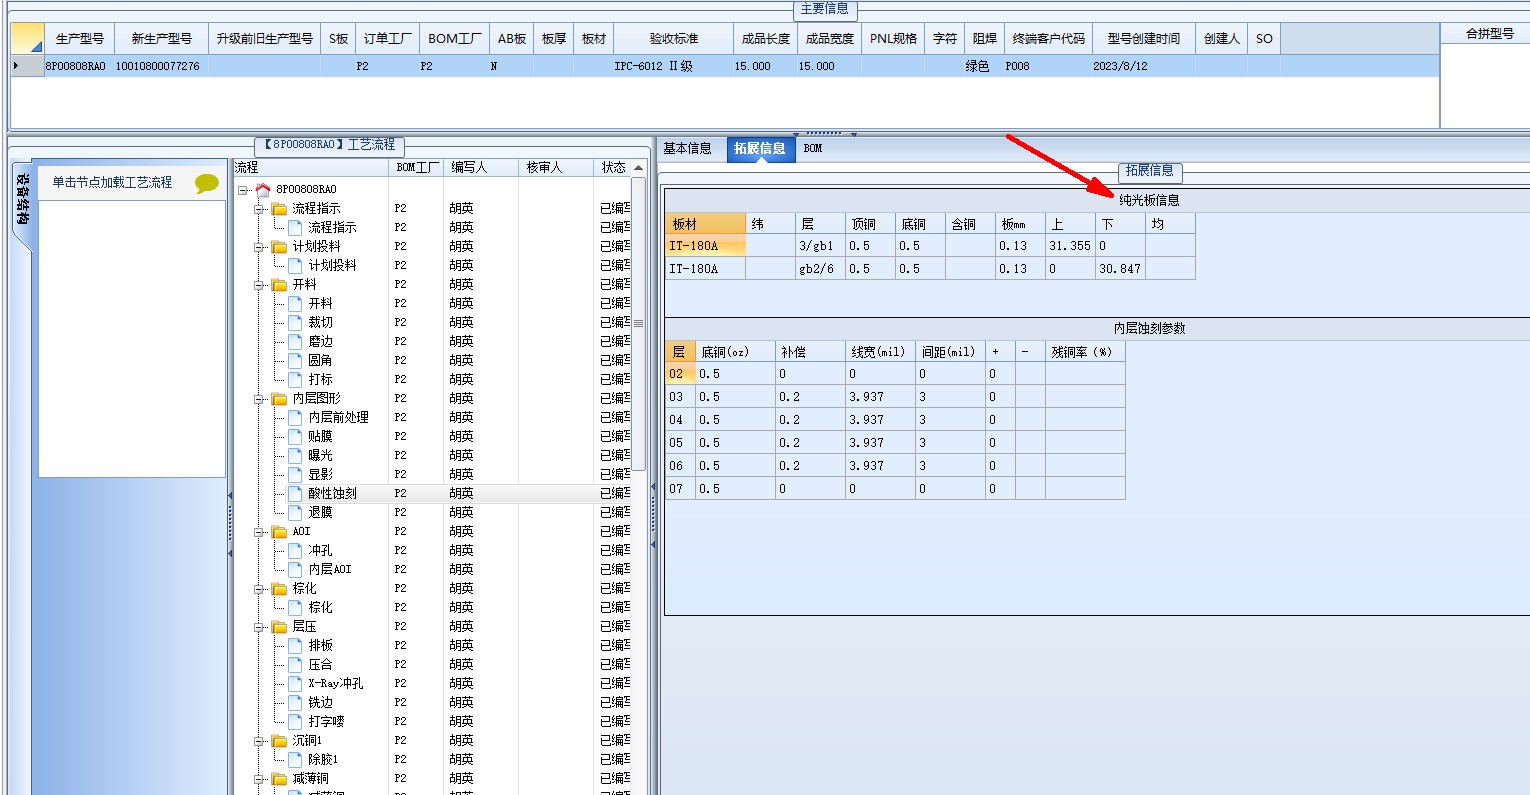The image size is (1530, 795).
Task: Open the BOM tab
Action: click(x=813, y=149)
